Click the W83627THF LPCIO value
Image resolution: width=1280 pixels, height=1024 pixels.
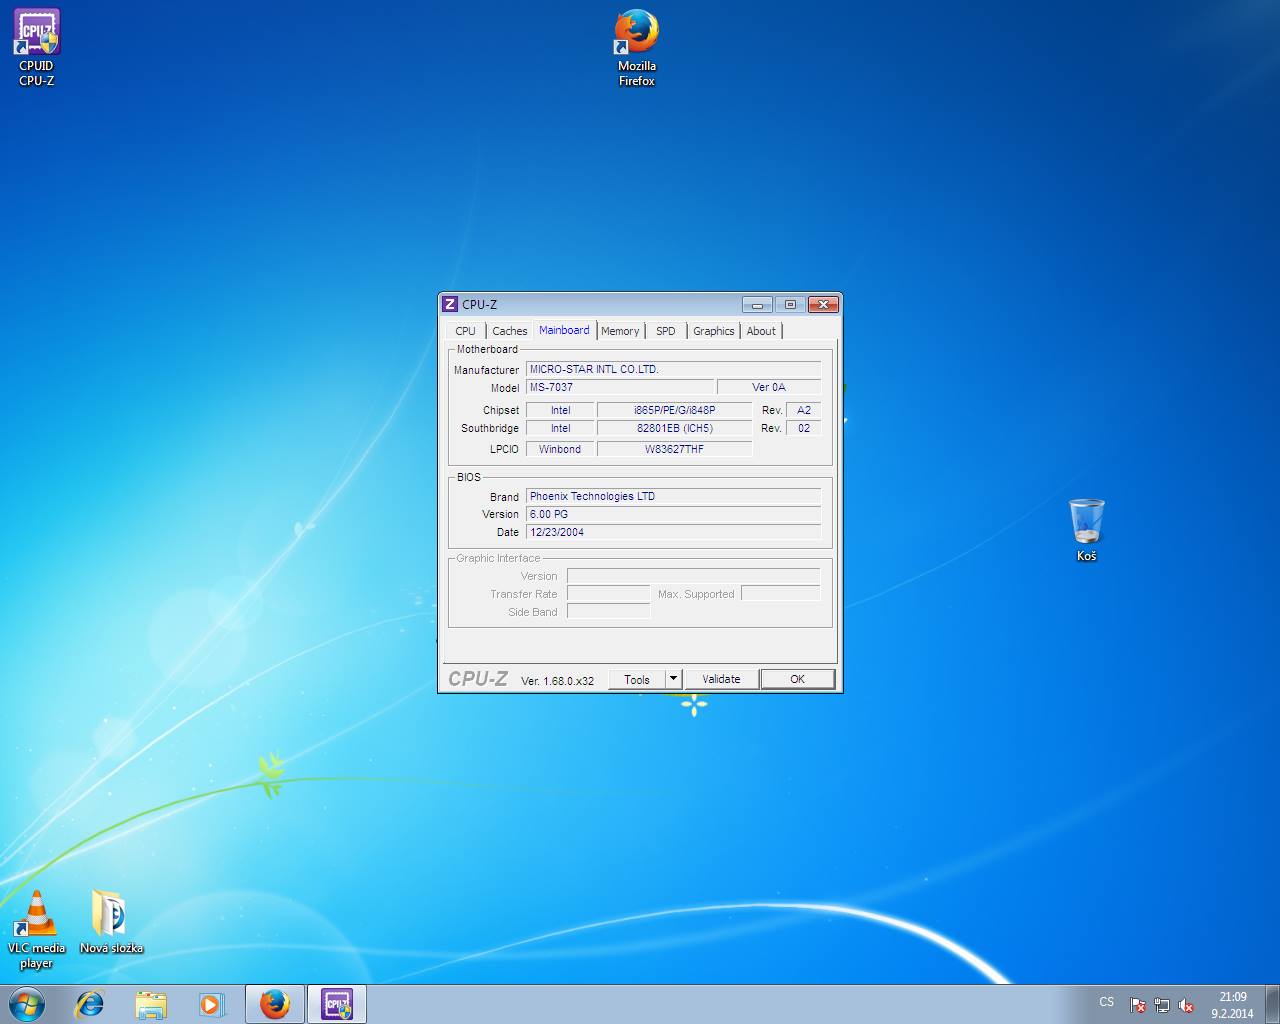(x=674, y=449)
